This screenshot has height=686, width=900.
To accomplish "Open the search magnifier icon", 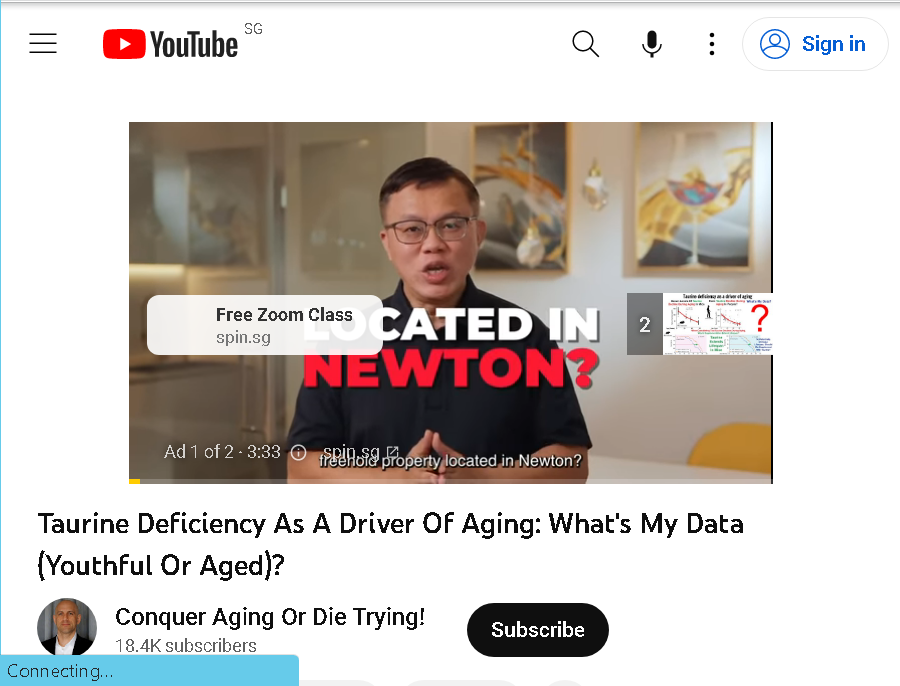I will (585, 44).
